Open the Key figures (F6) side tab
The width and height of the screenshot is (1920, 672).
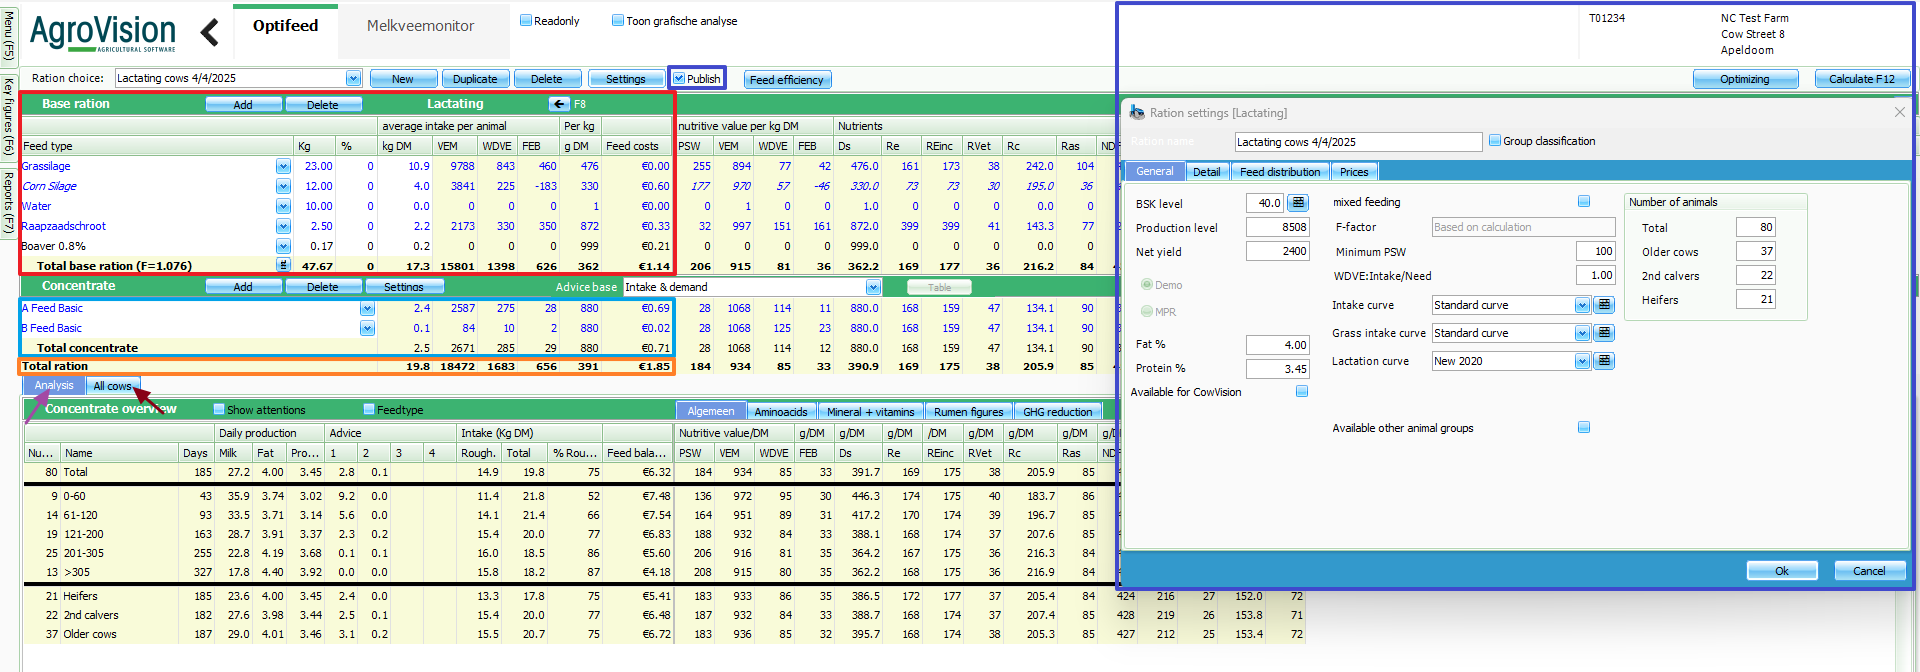(8, 115)
